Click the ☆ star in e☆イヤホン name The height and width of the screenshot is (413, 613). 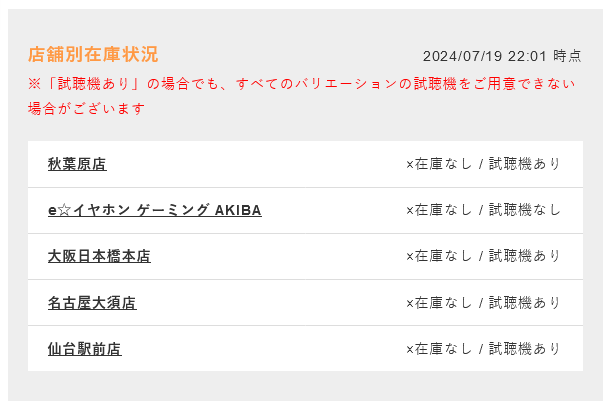point(65,210)
